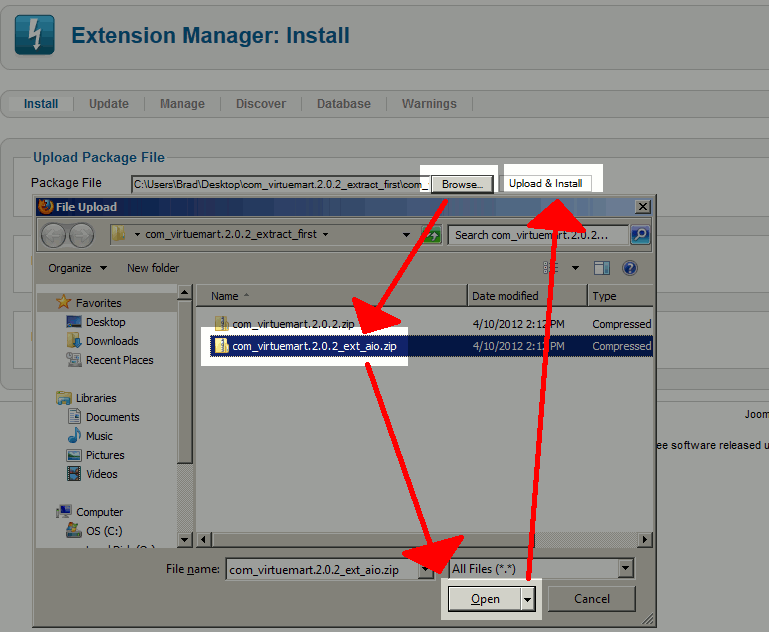The height and width of the screenshot is (632, 769).
Task: Click the Package File path input field
Action: 281,184
